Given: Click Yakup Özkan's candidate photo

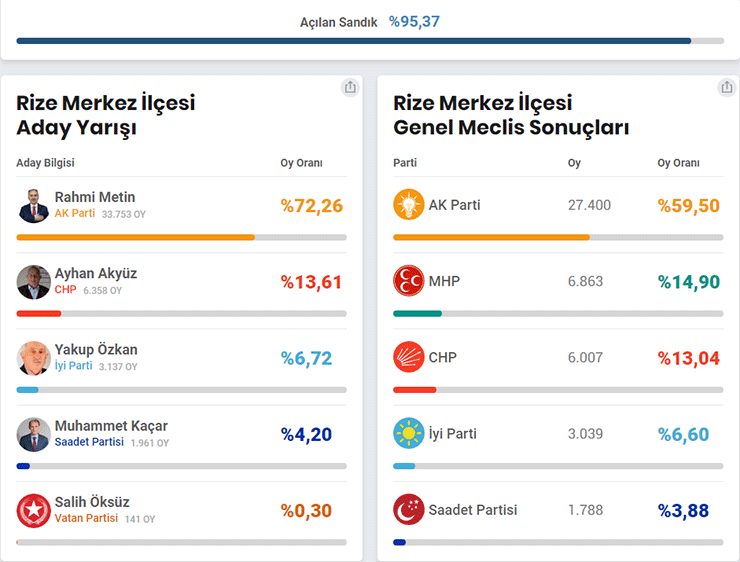Looking at the screenshot, I should tap(33, 358).
